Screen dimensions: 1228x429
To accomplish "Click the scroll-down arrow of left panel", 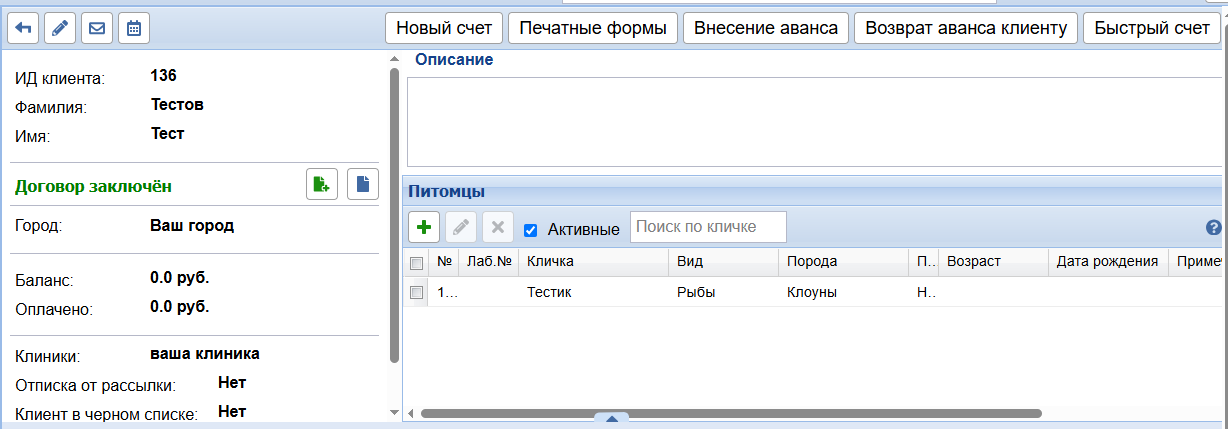I will point(394,412).
